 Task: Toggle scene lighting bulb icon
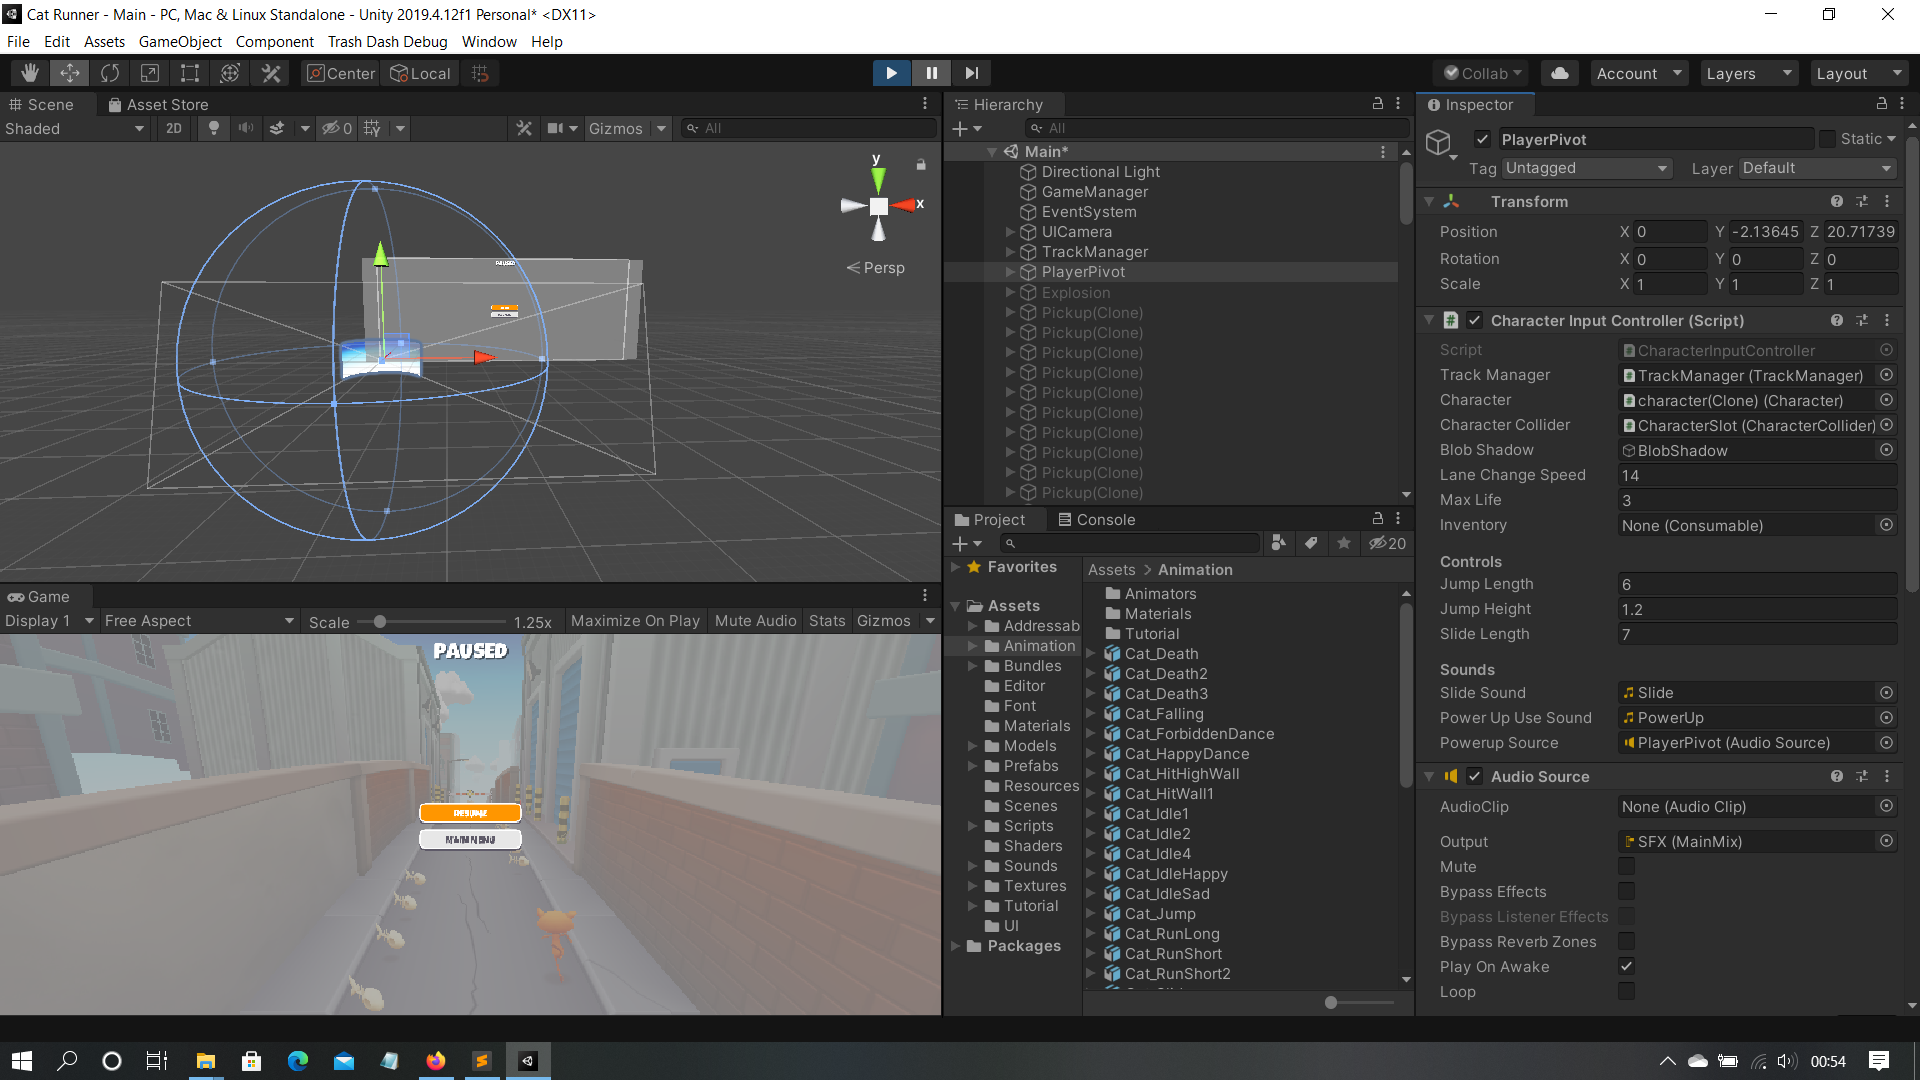213,128
